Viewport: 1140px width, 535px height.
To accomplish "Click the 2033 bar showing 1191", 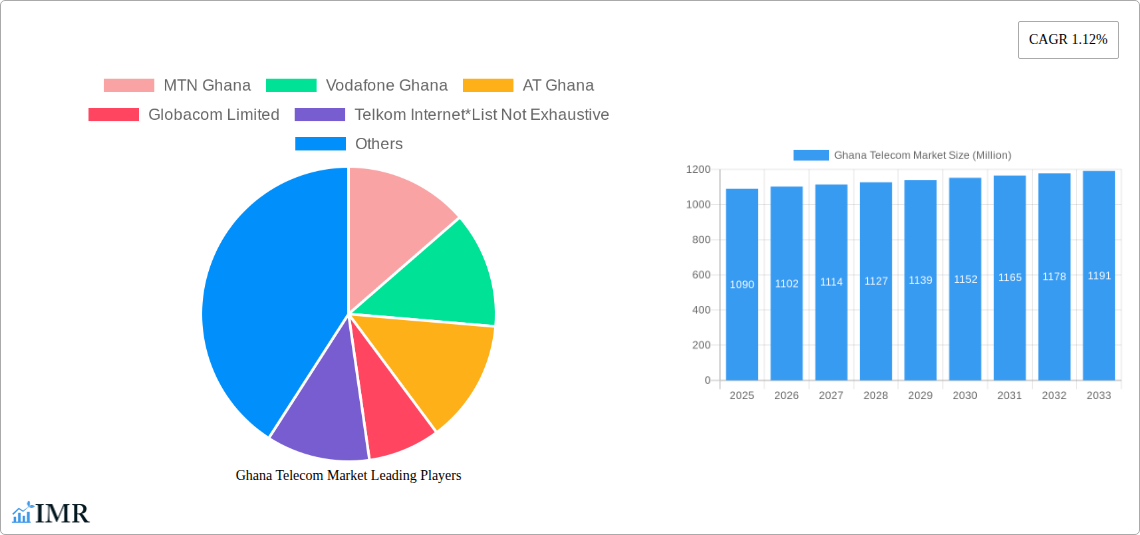I will [x=1099, y=275].
